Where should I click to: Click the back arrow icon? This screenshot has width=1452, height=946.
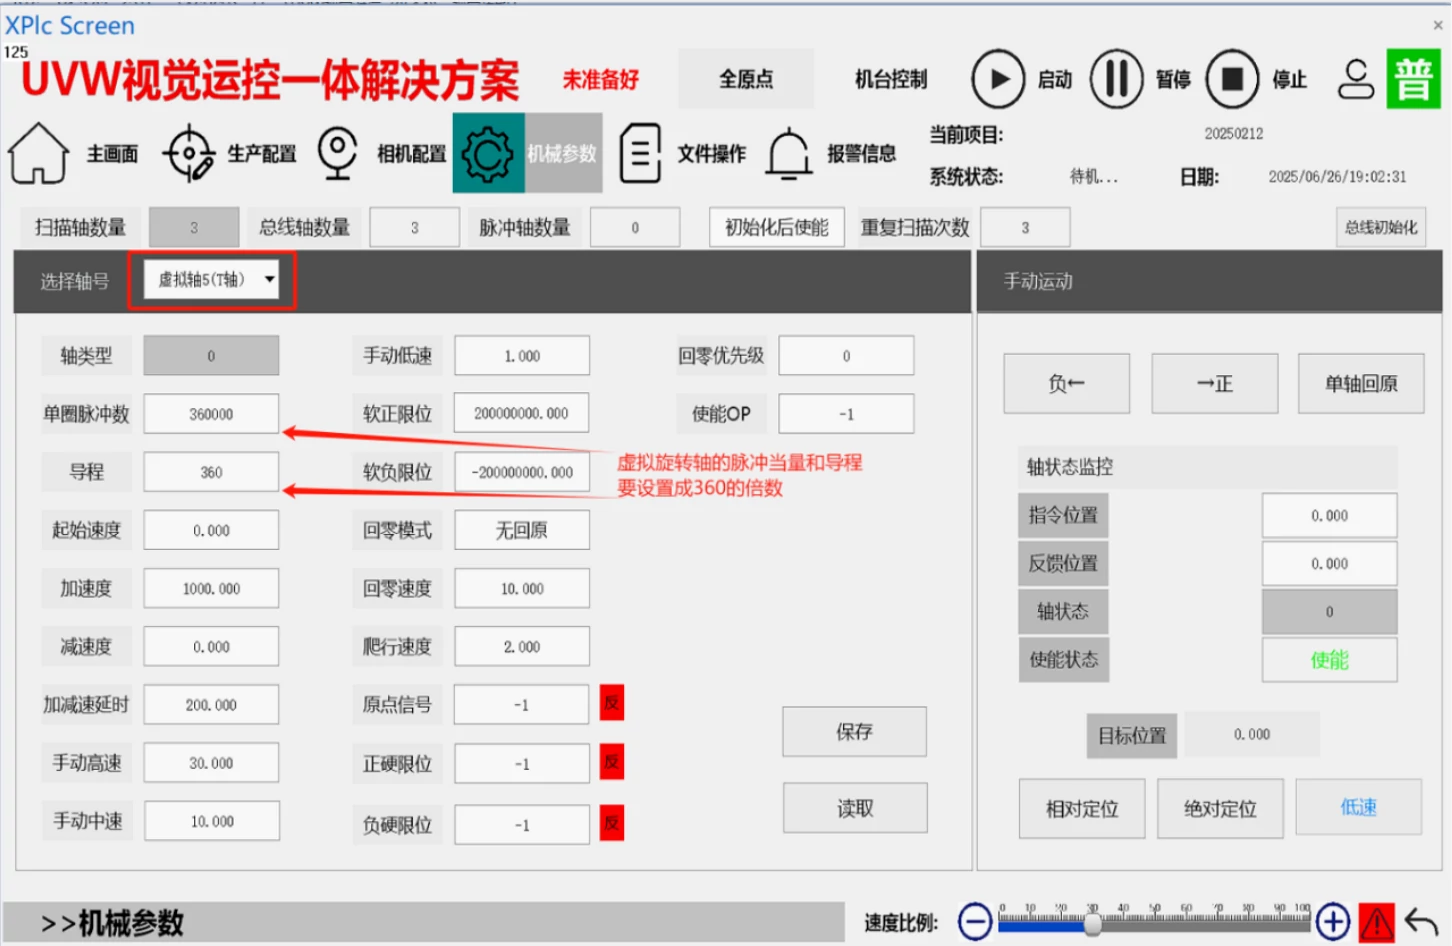click(x=1421, y=921)
